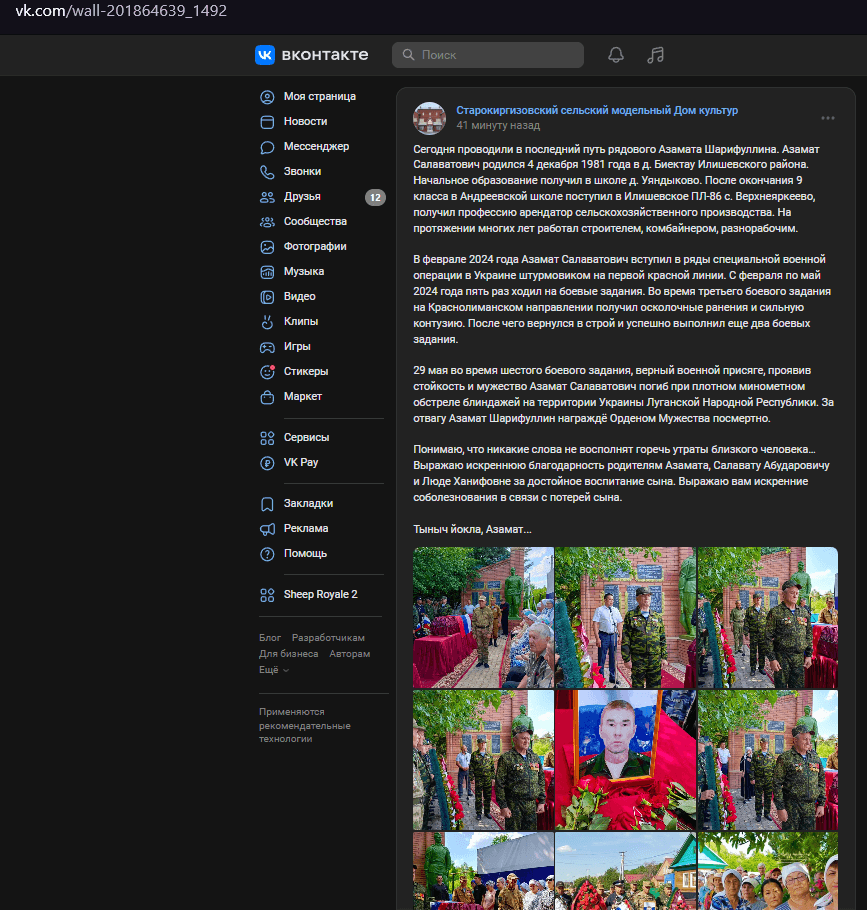Click the Помощь label
Image resolution: width=867 pixels, height=910 pixels.
point(305,553)
